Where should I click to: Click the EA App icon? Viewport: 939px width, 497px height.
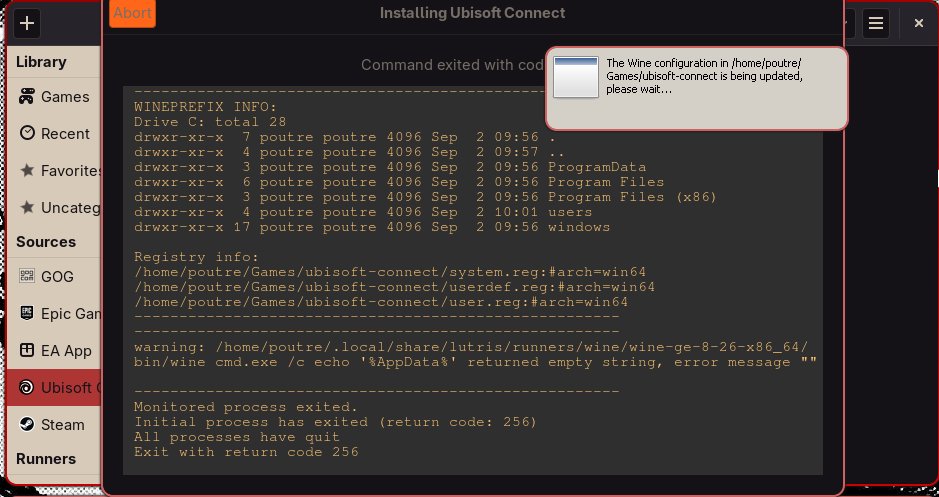click(26, 350)
